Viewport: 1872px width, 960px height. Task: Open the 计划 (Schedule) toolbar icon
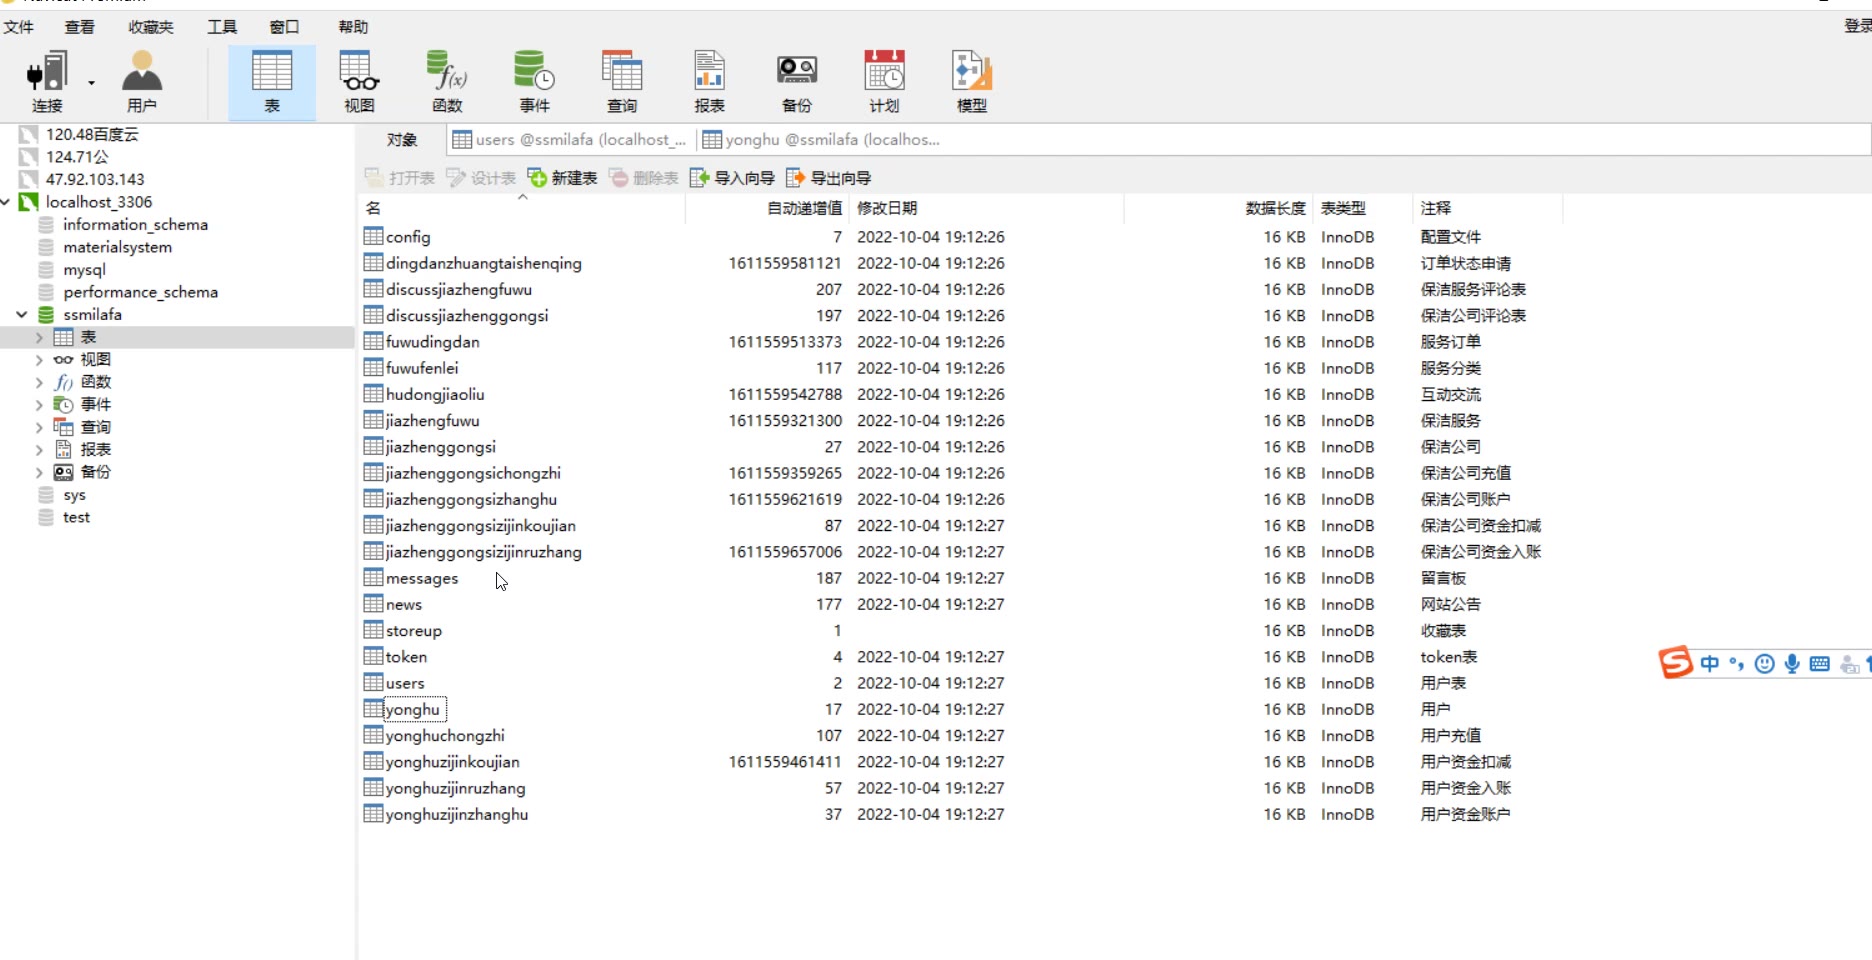point(884,82)
